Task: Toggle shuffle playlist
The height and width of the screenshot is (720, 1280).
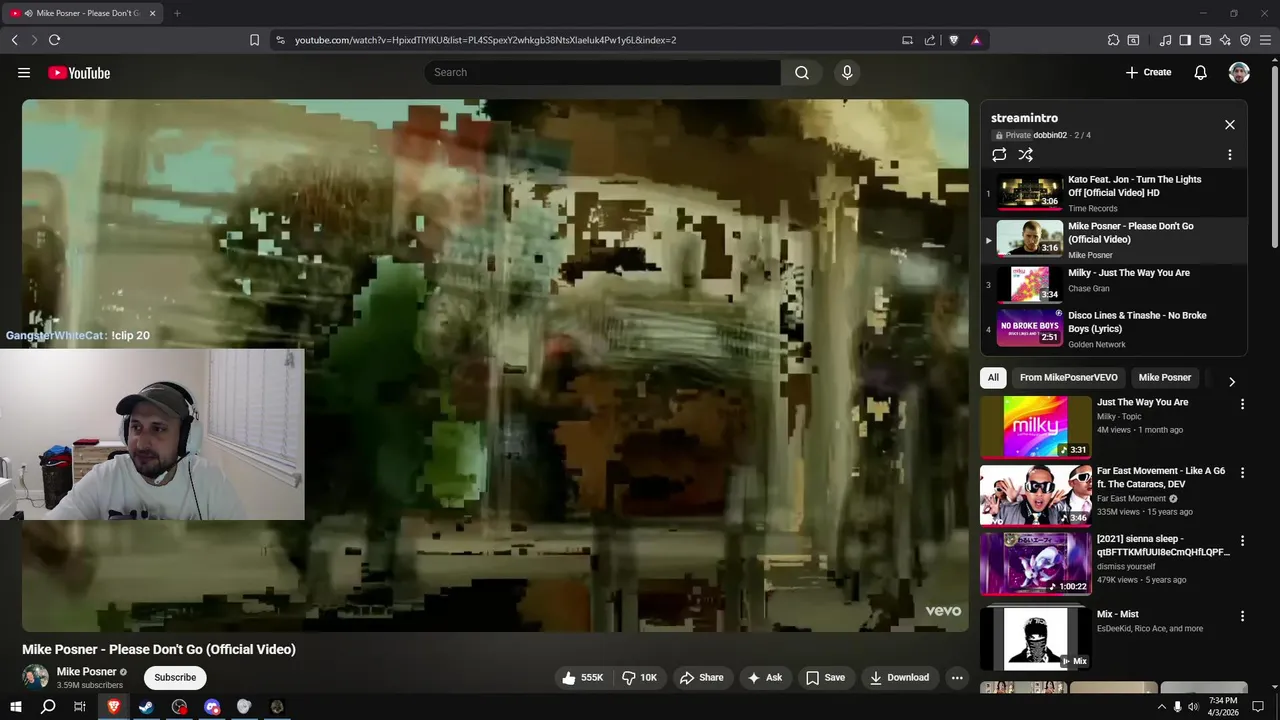Action: point(1025,155)
